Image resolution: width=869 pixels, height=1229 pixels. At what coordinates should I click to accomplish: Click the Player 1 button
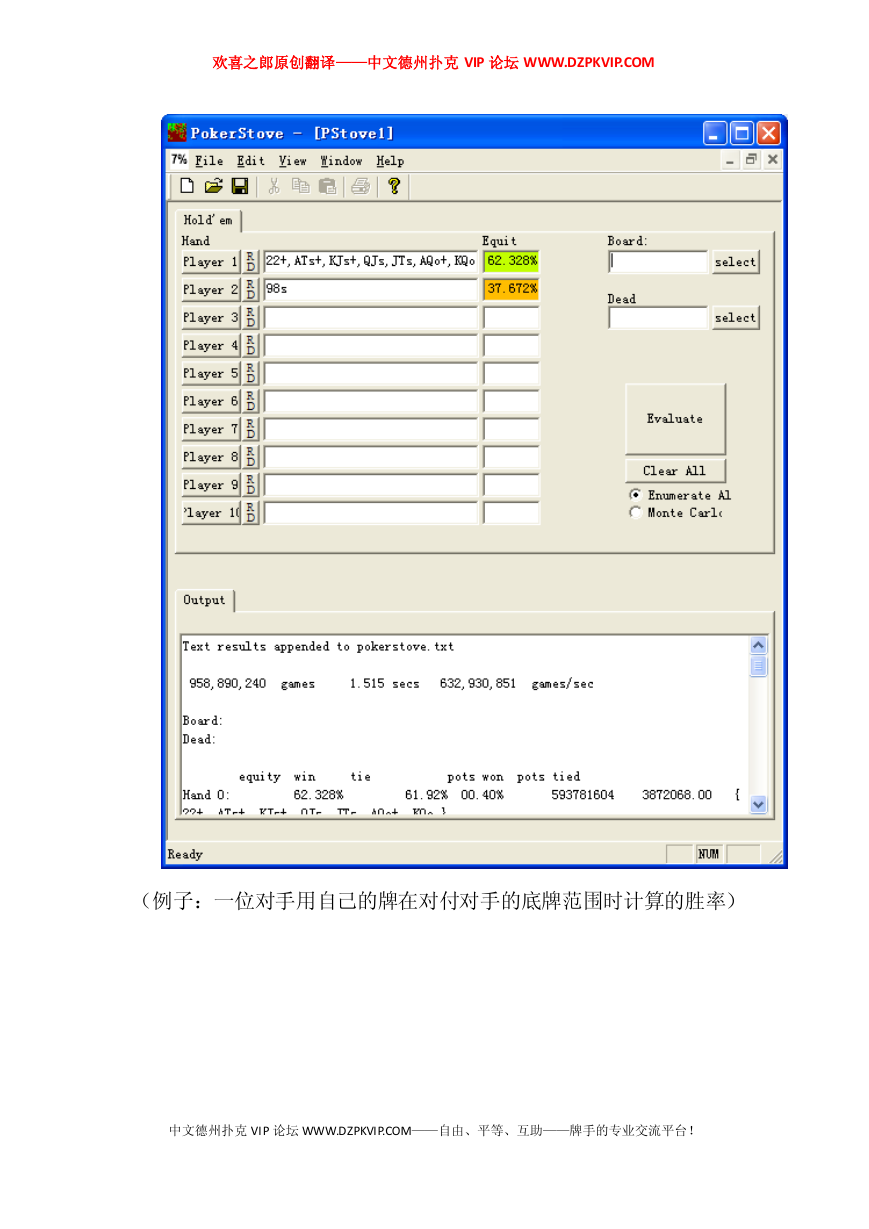(x=210, y=262)
